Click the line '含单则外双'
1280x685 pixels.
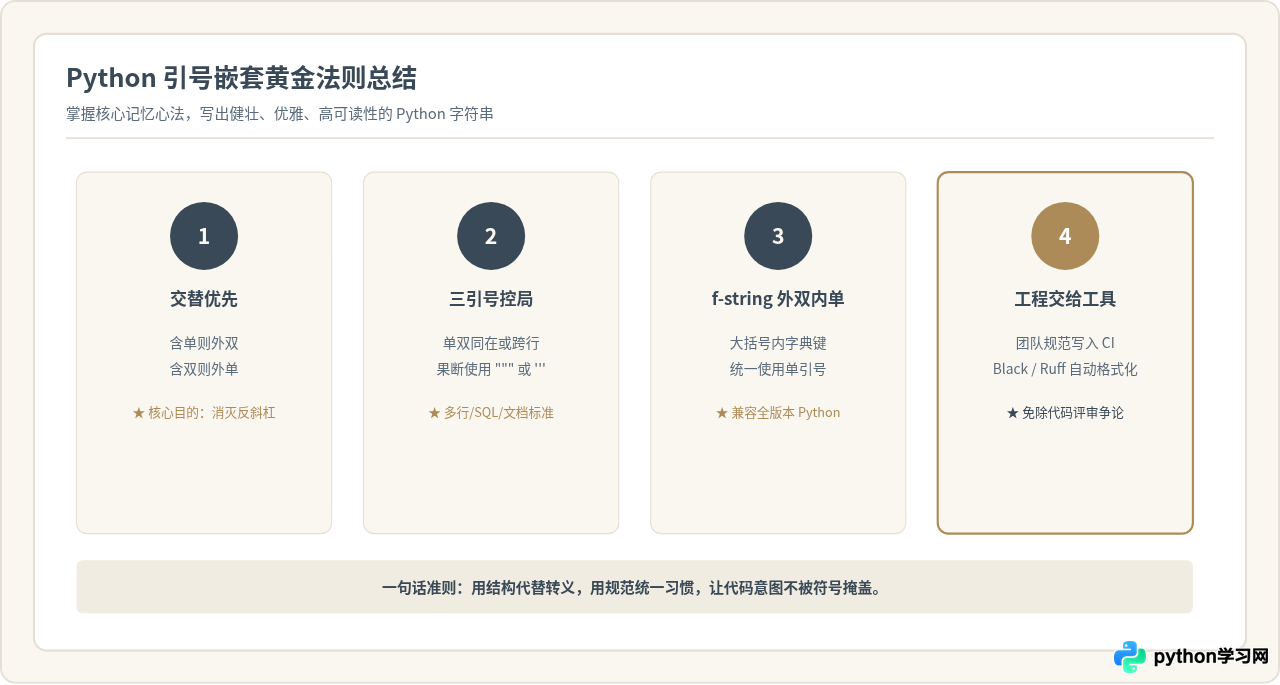pyautogui.click(x=204, y=343)
